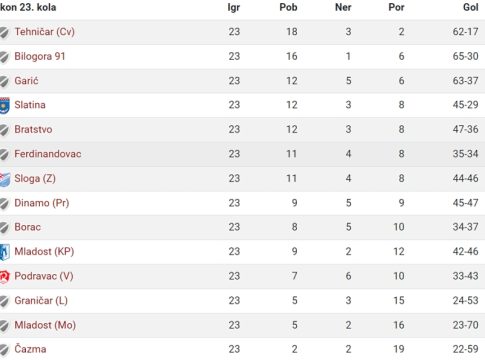Click the Gol column header
The width and height of the screenshot is (485, 360).
coord(471,7)
